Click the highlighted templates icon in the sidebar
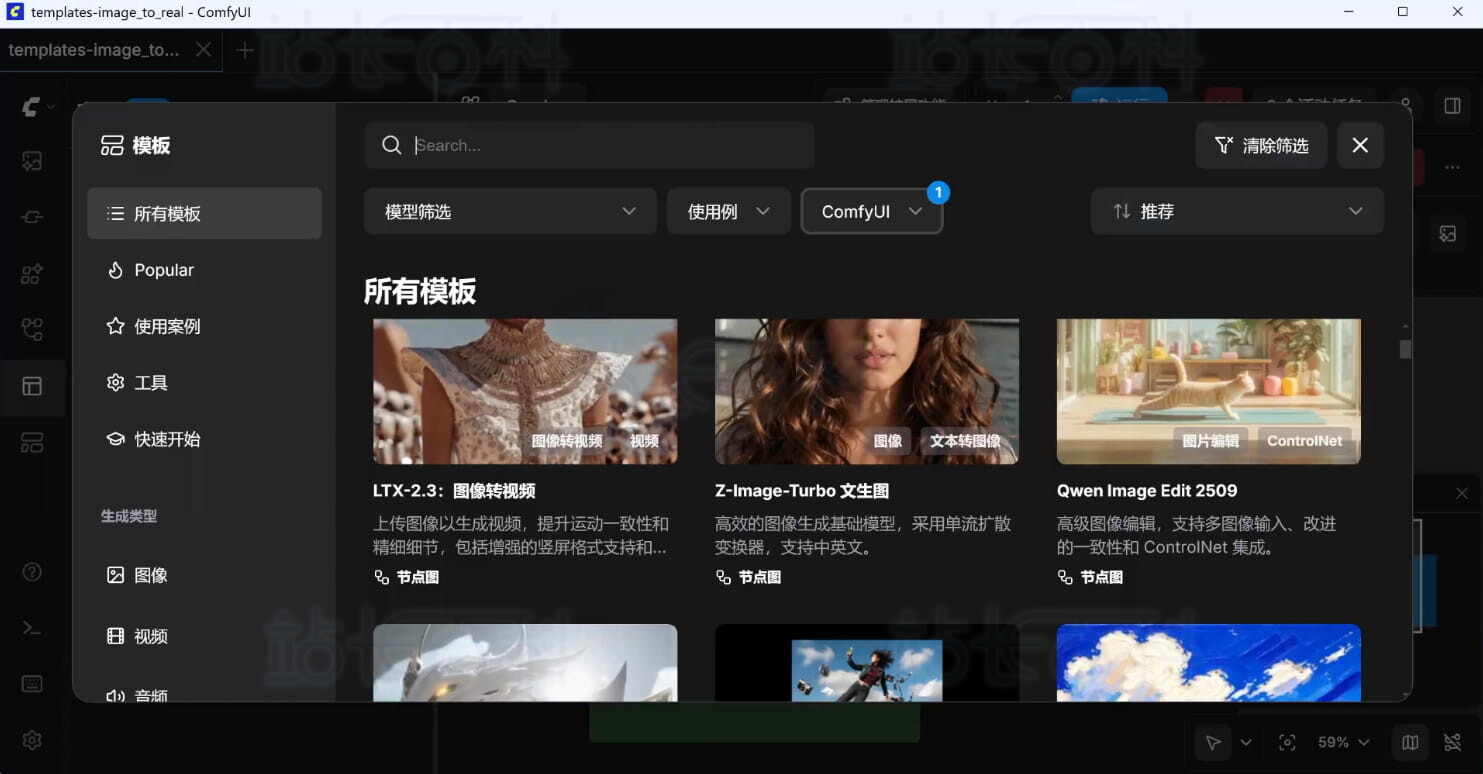This screenshot has width=1483, height=774. [x=32, y=386]
